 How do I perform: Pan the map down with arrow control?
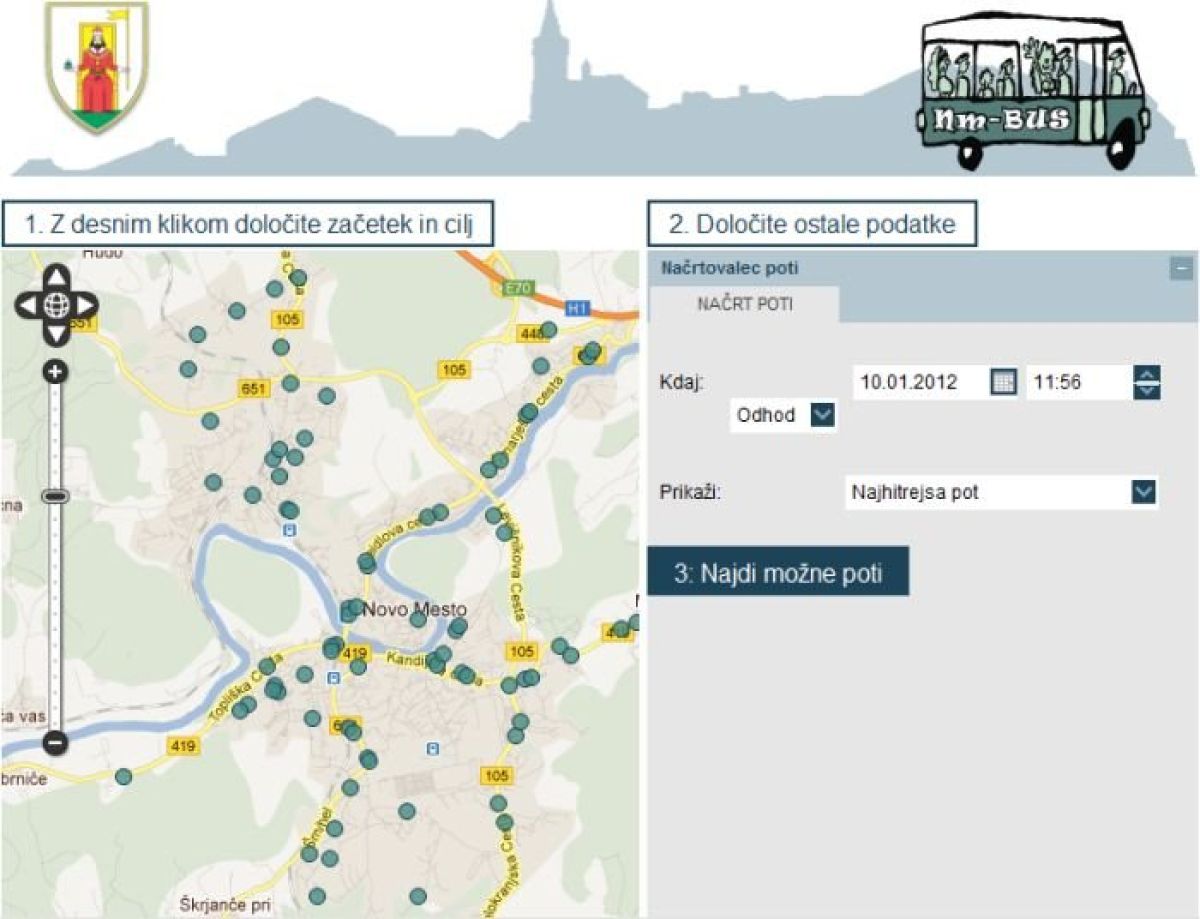[57, 334]
